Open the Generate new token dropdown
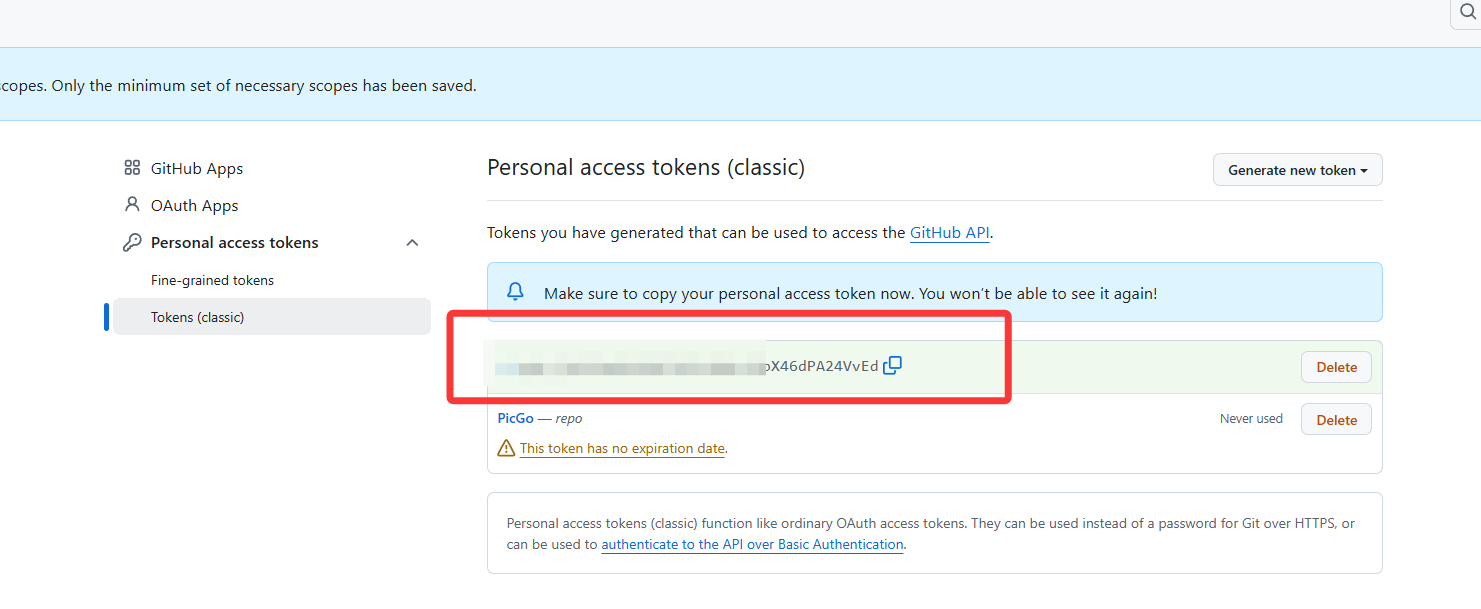1481x609 pixels. pos(1297,170)
